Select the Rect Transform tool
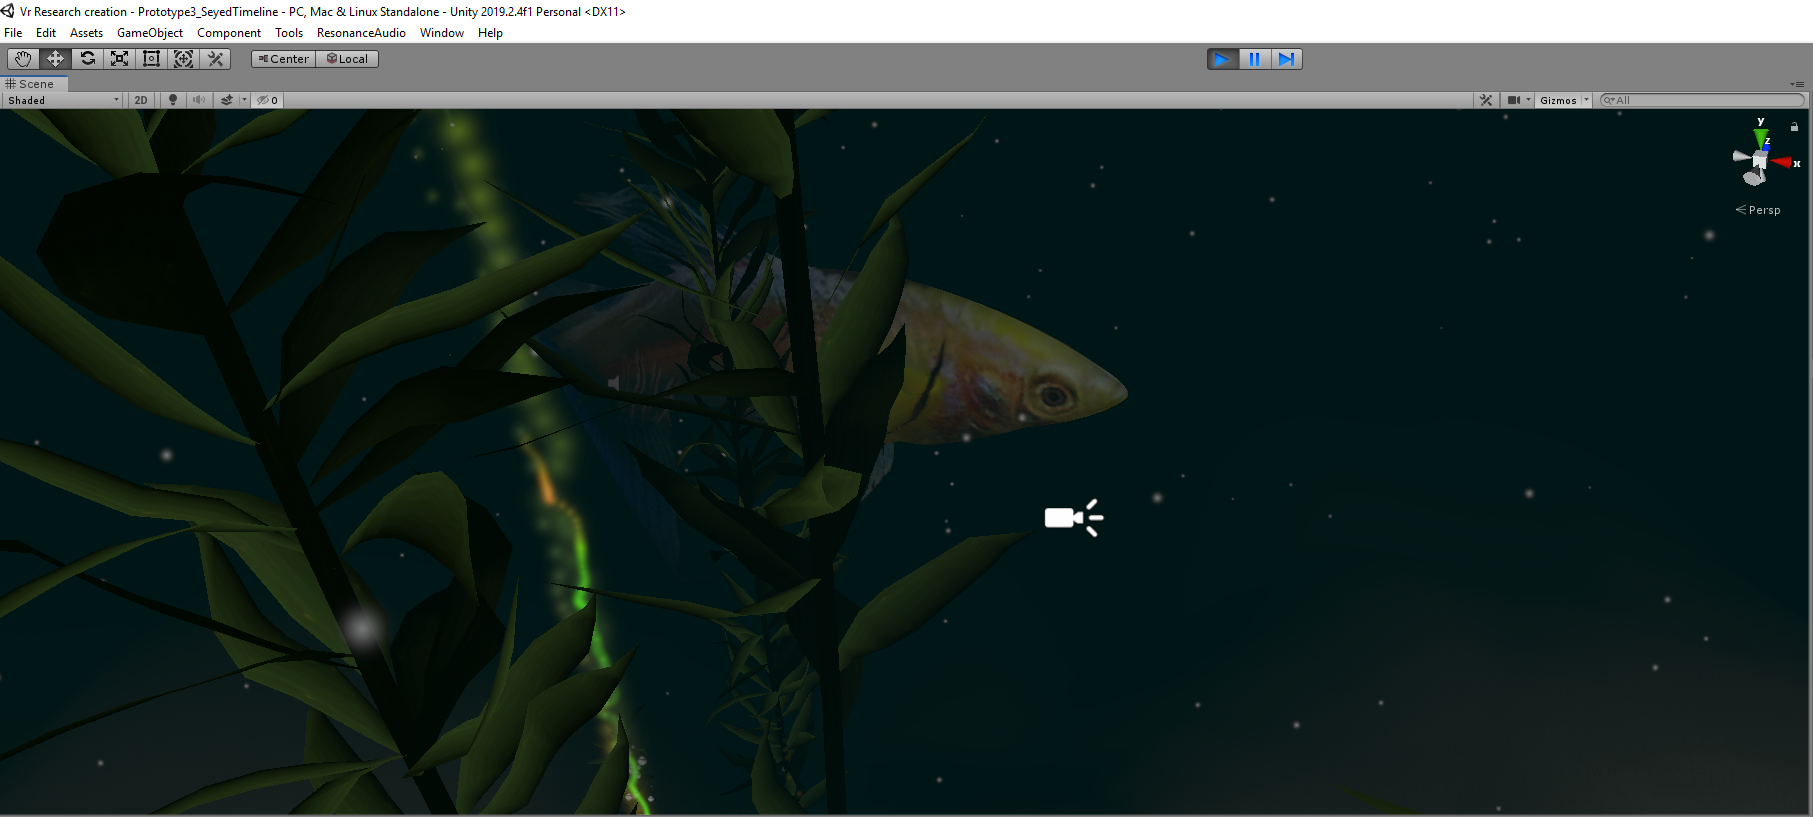Image resolution: width=1813 pixels, height=817 pixels. (x=152, y=59)
